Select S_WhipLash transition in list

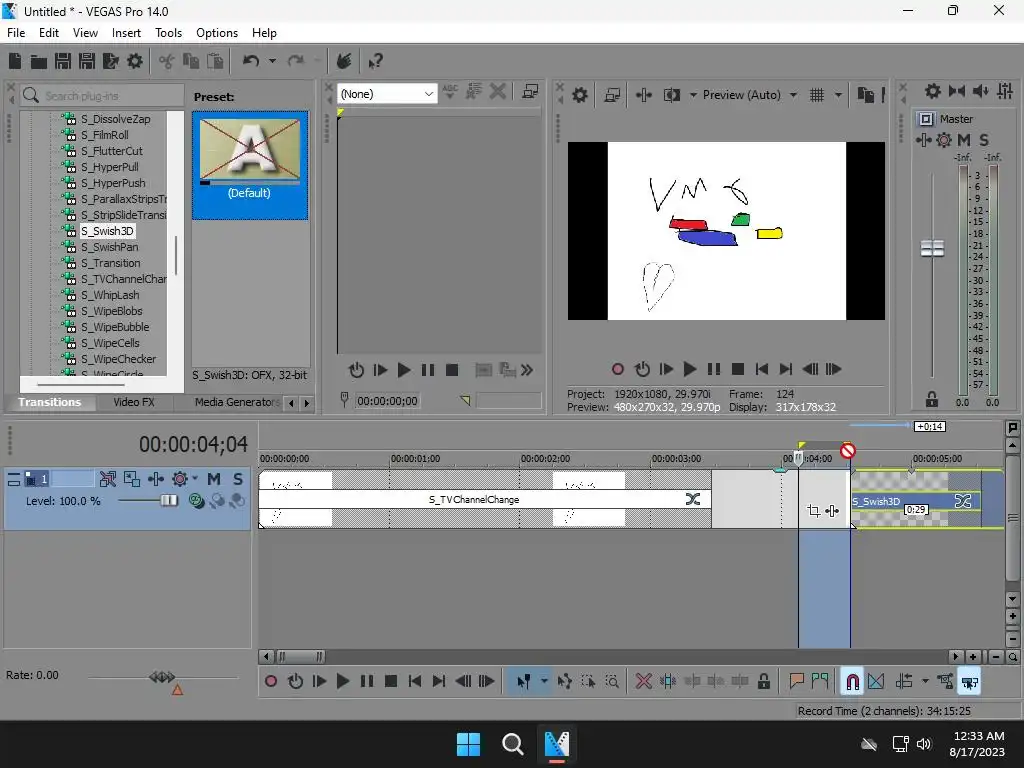(110, 295)
